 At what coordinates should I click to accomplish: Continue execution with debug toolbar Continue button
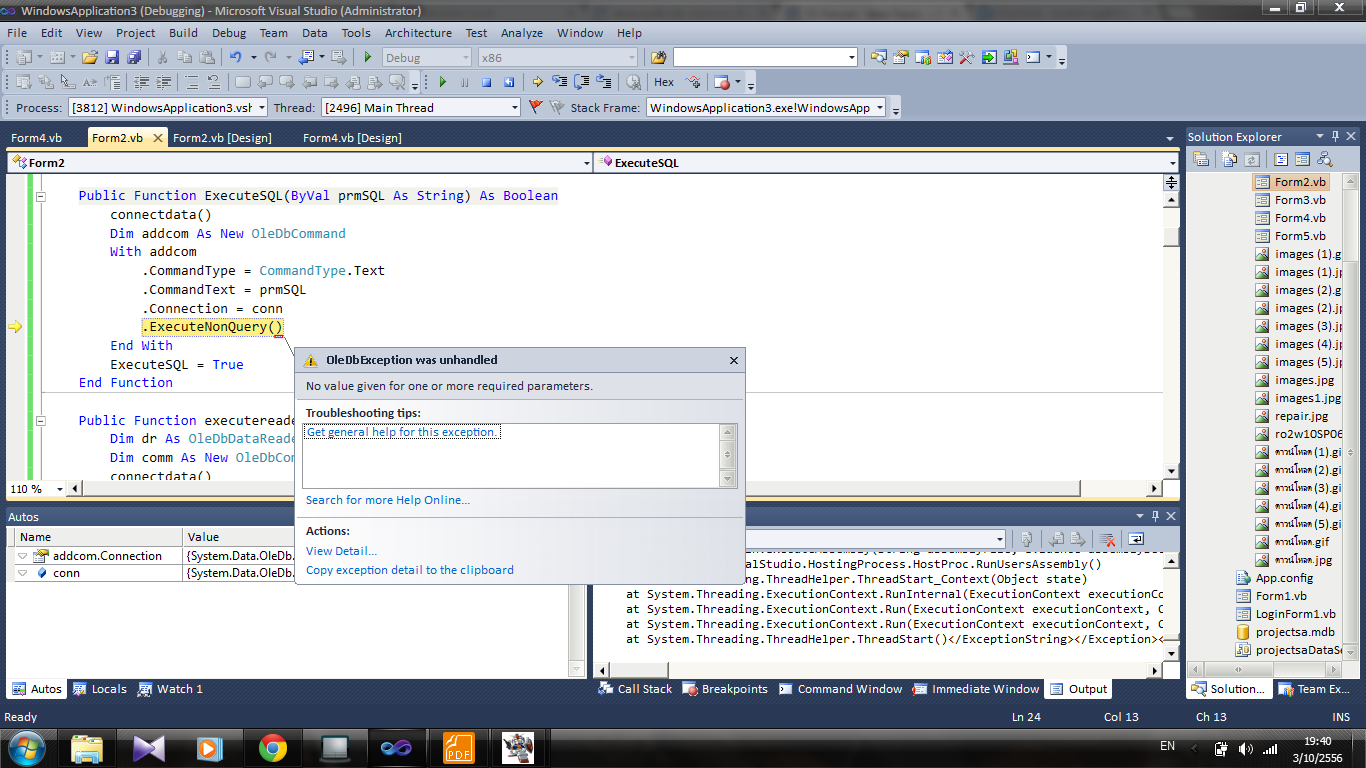(442, 82)
